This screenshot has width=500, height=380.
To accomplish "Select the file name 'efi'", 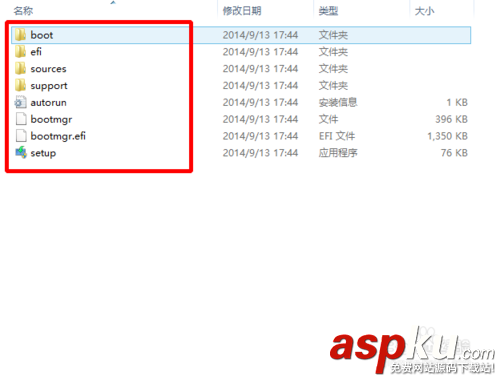I will (x=36, y=52).
